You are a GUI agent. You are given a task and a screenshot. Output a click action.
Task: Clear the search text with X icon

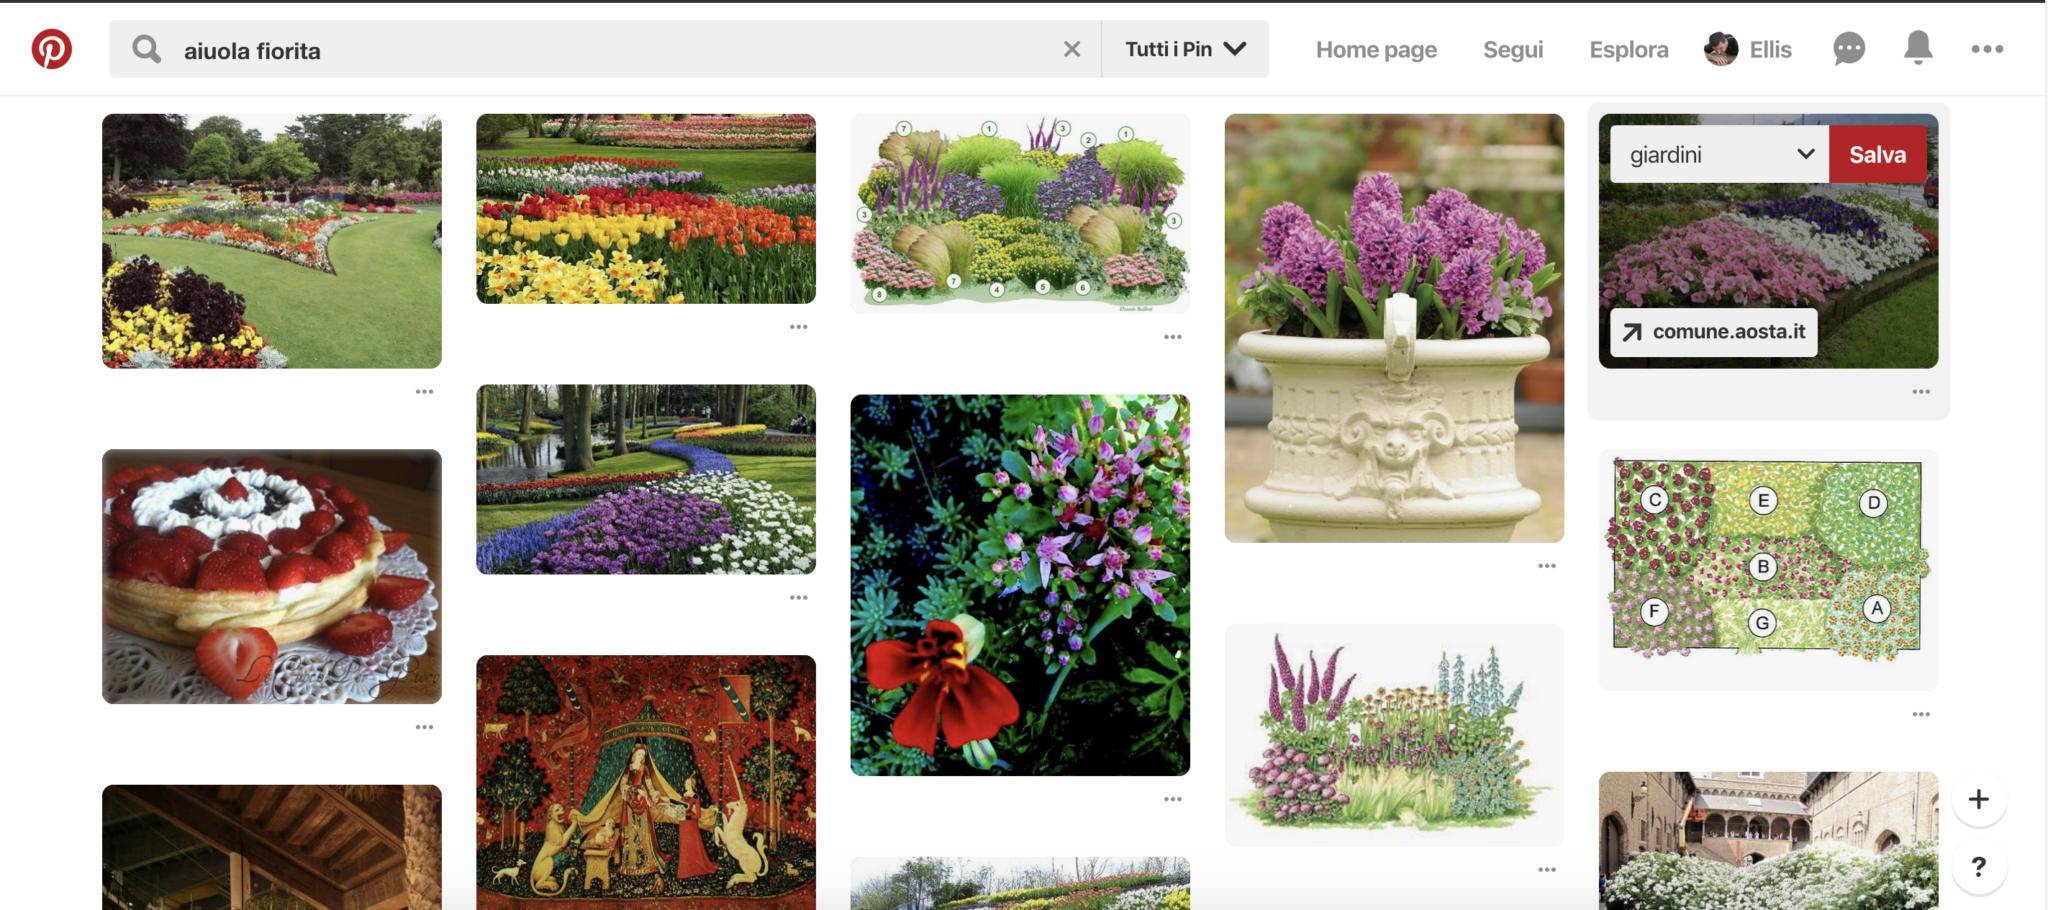click(1071, 49)
